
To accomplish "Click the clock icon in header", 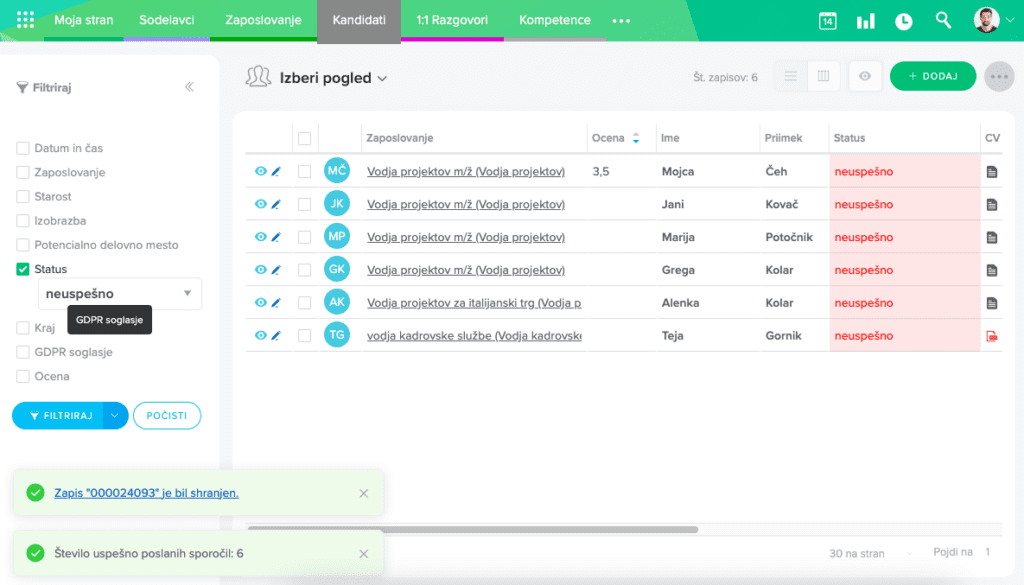I will [903, 21].
